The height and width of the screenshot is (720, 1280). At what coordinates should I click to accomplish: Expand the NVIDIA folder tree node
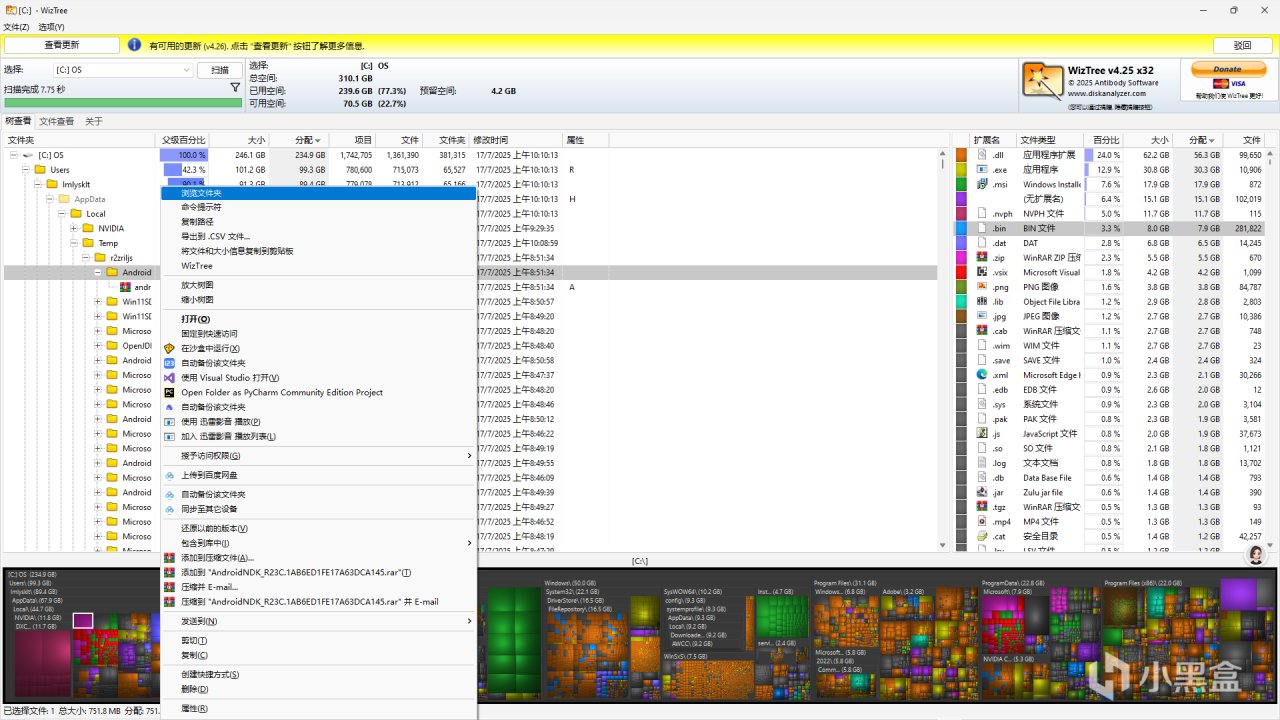pos(74,228)
